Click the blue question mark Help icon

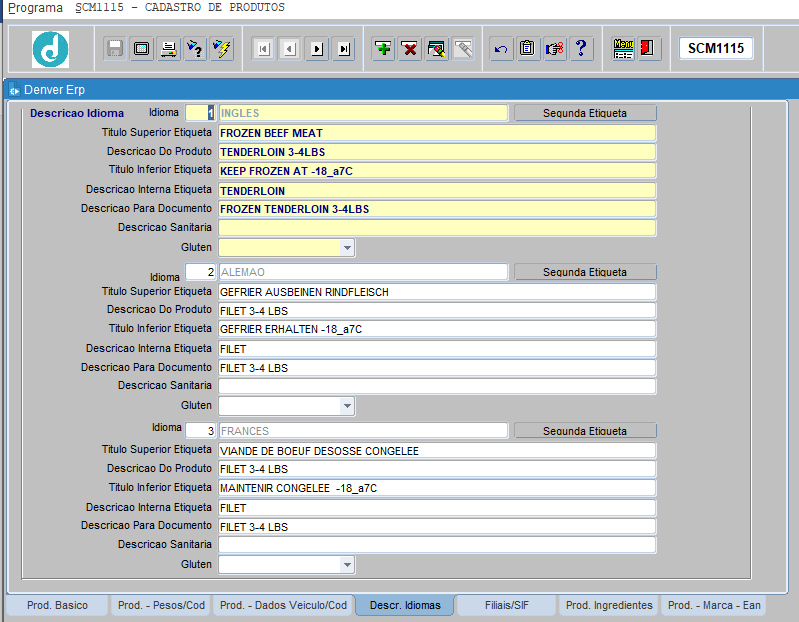[x=581, y=49]
